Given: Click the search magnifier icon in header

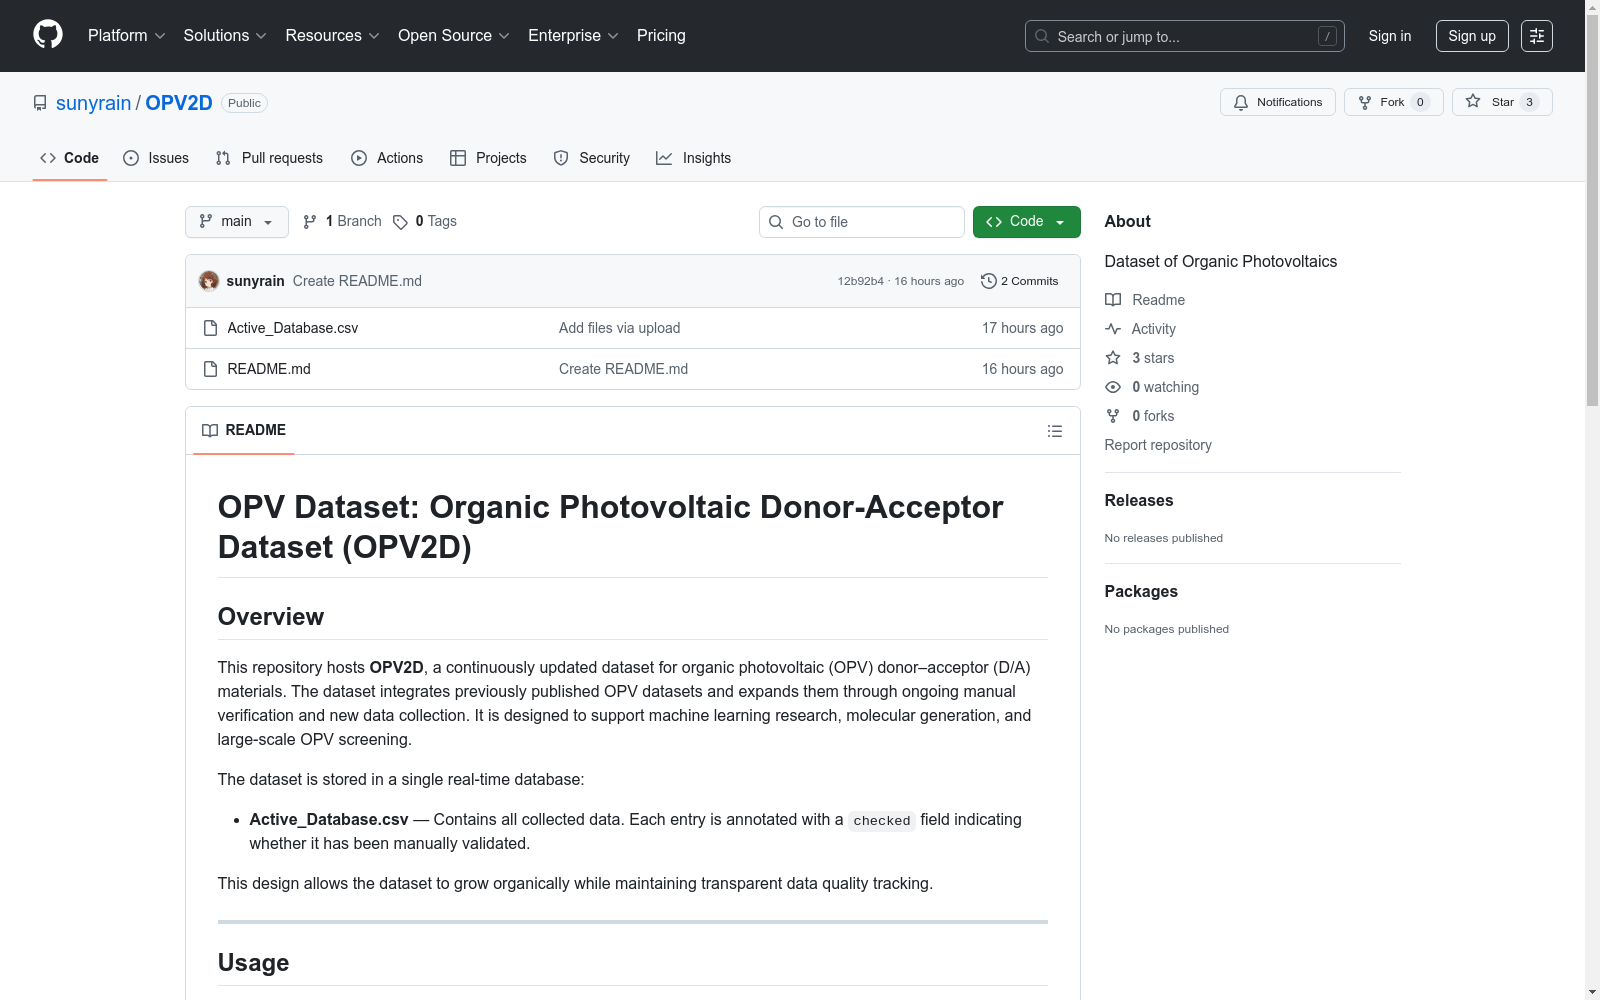Looking at the screenshot, I should click(x=1042, y=36).
